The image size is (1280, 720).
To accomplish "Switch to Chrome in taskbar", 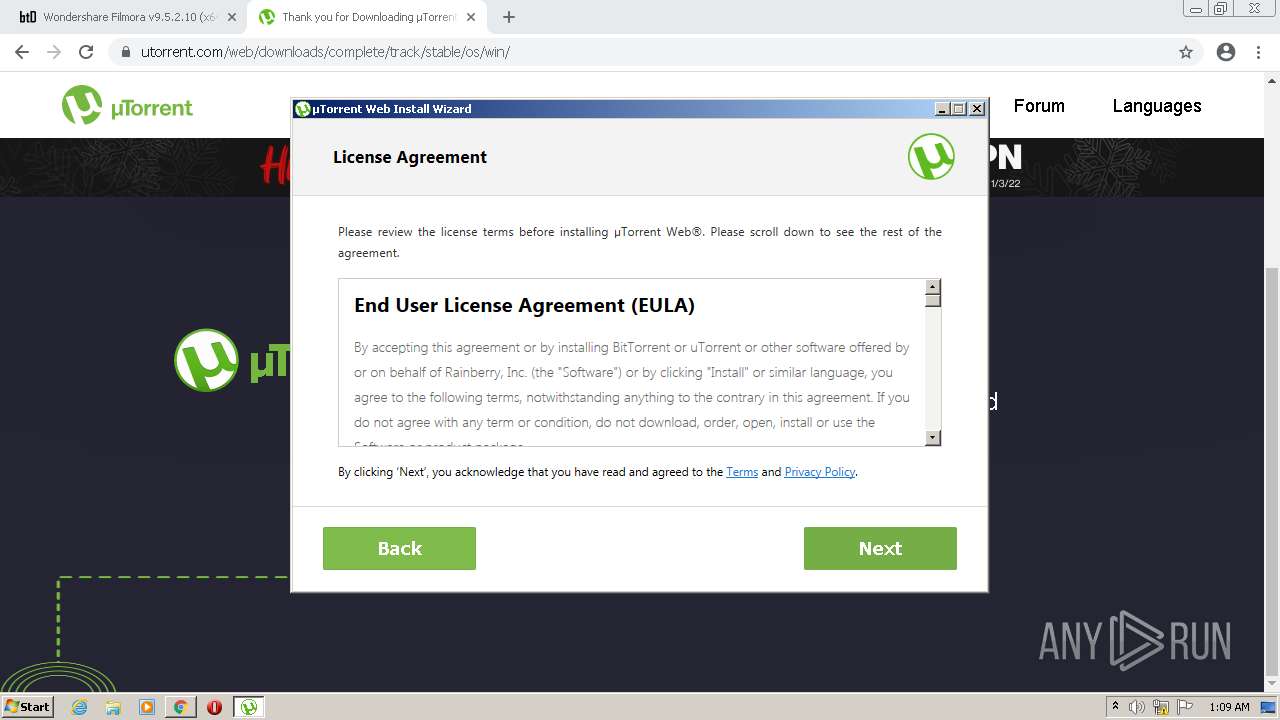I will pyautogui.click(x=181, y=707).
